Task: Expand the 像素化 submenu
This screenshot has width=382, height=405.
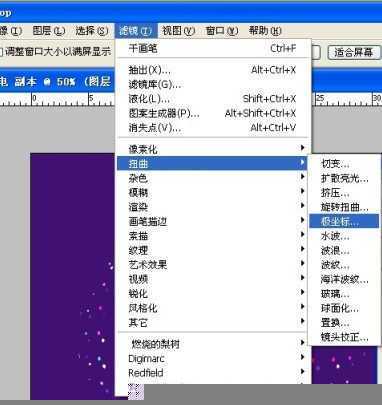Action: pos(212,149)
